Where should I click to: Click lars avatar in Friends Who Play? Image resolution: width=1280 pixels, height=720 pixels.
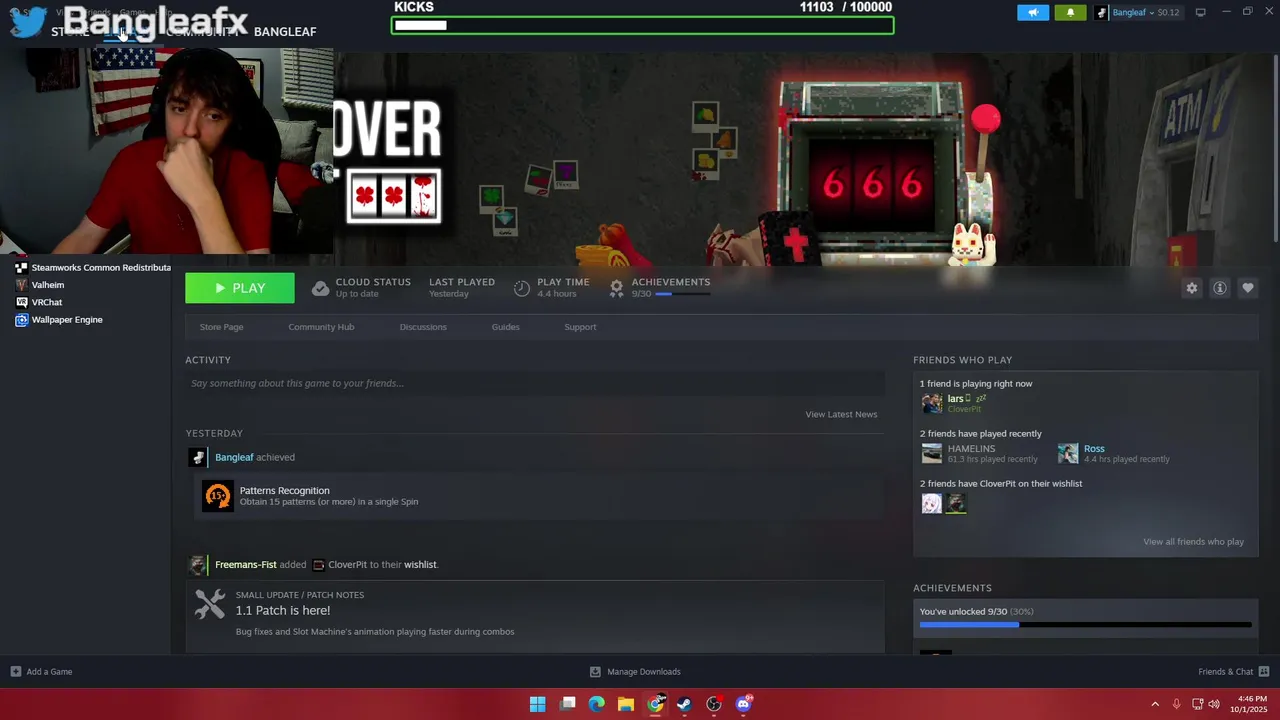coord(932,403)
